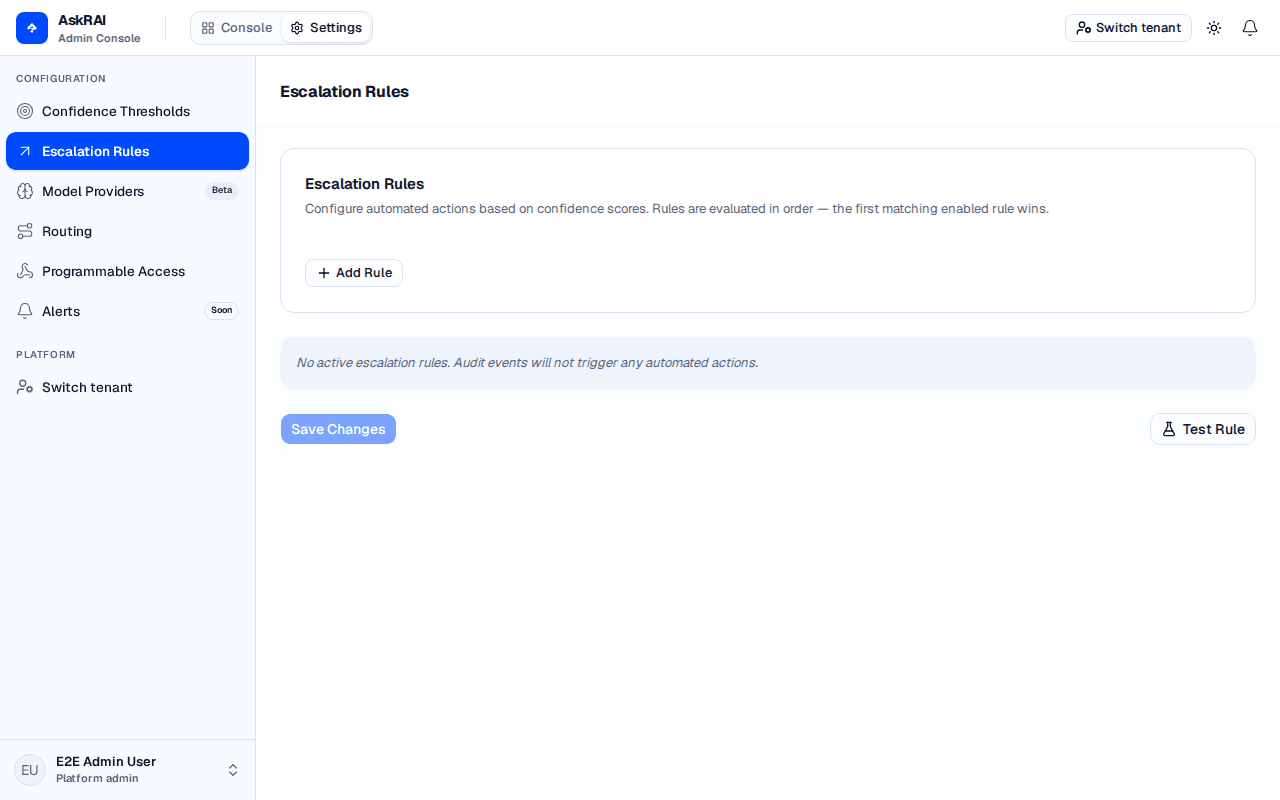Click the E2E Admin User name

pyautogui.click(x=106, y=762)
